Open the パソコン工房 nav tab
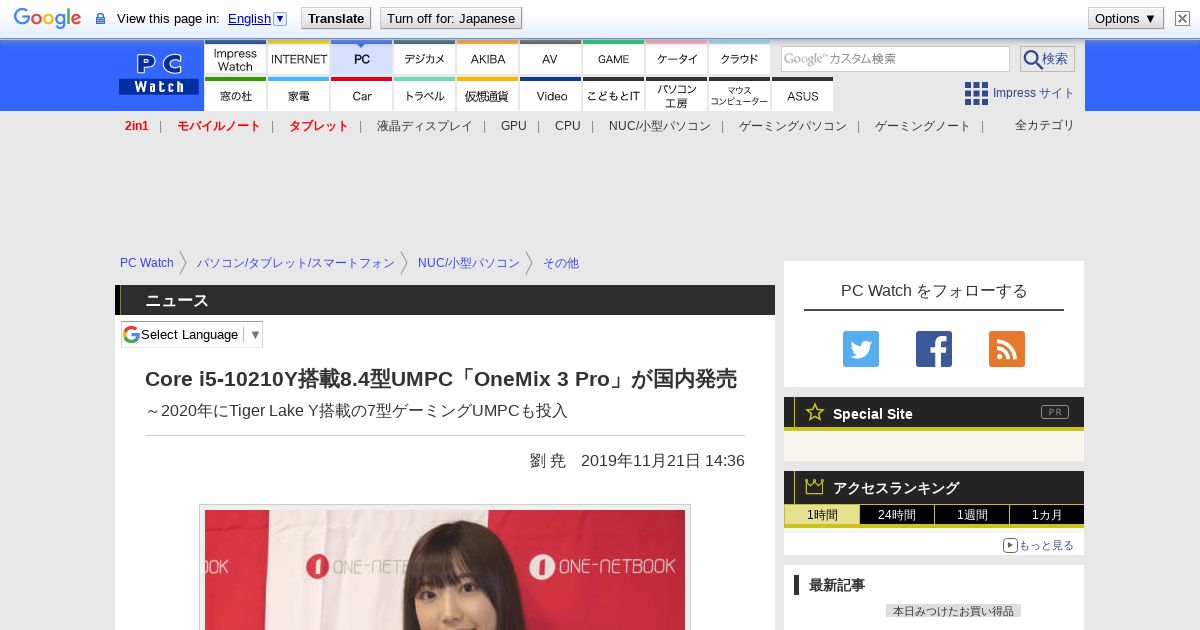The height and width of the screenshot is (630, 1200). (x=677, y=95)
